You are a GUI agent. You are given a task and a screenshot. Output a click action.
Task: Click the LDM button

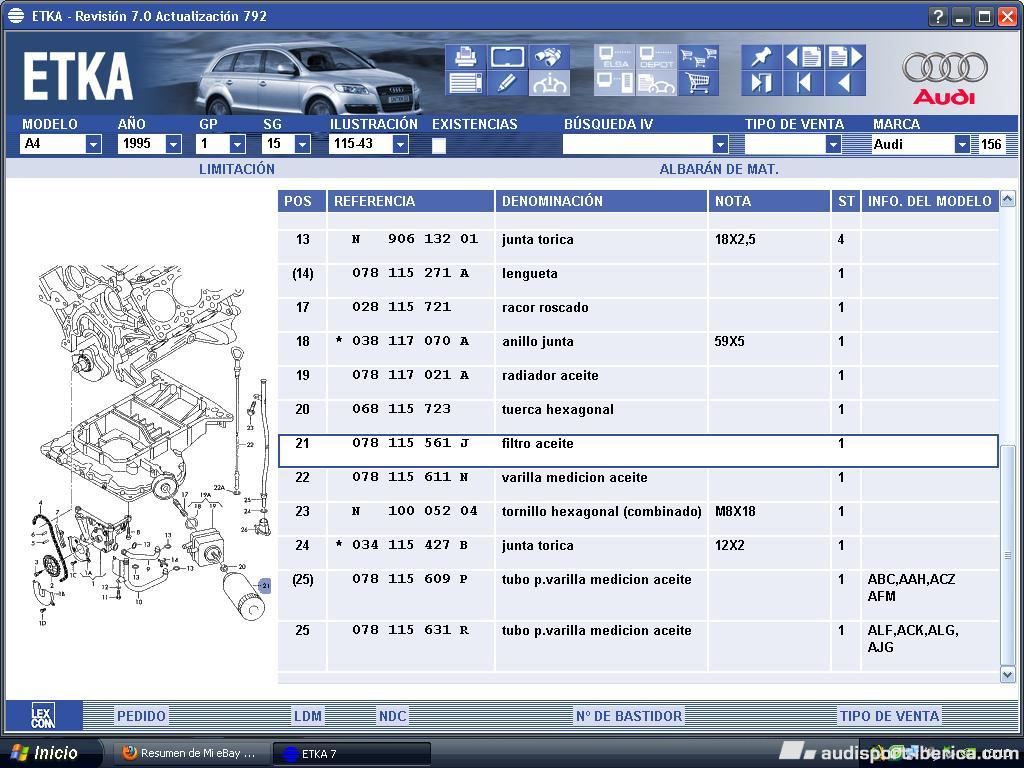[308, 716]
